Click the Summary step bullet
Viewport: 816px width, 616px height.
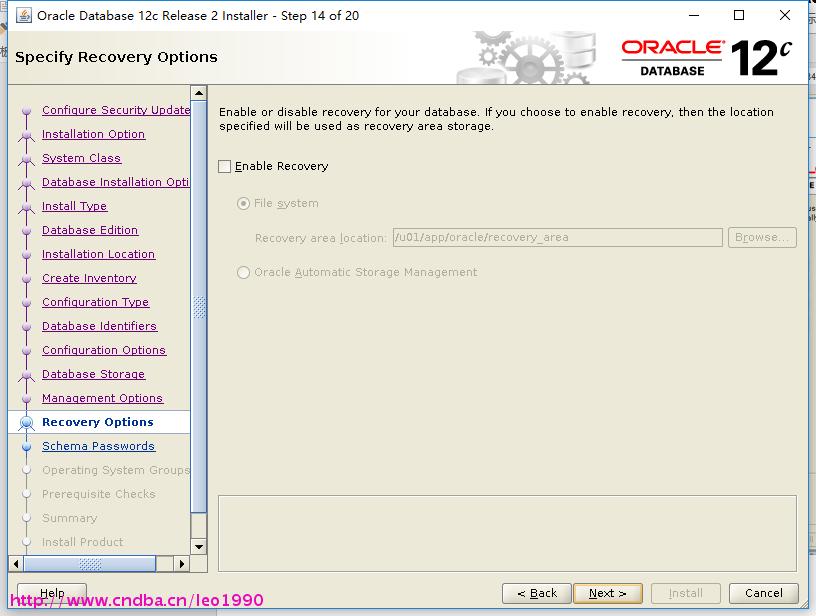[27, 518]
